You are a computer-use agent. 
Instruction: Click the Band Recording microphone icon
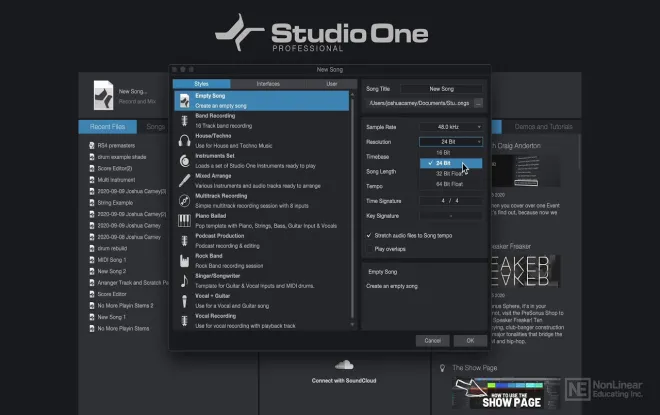(184, 121)
